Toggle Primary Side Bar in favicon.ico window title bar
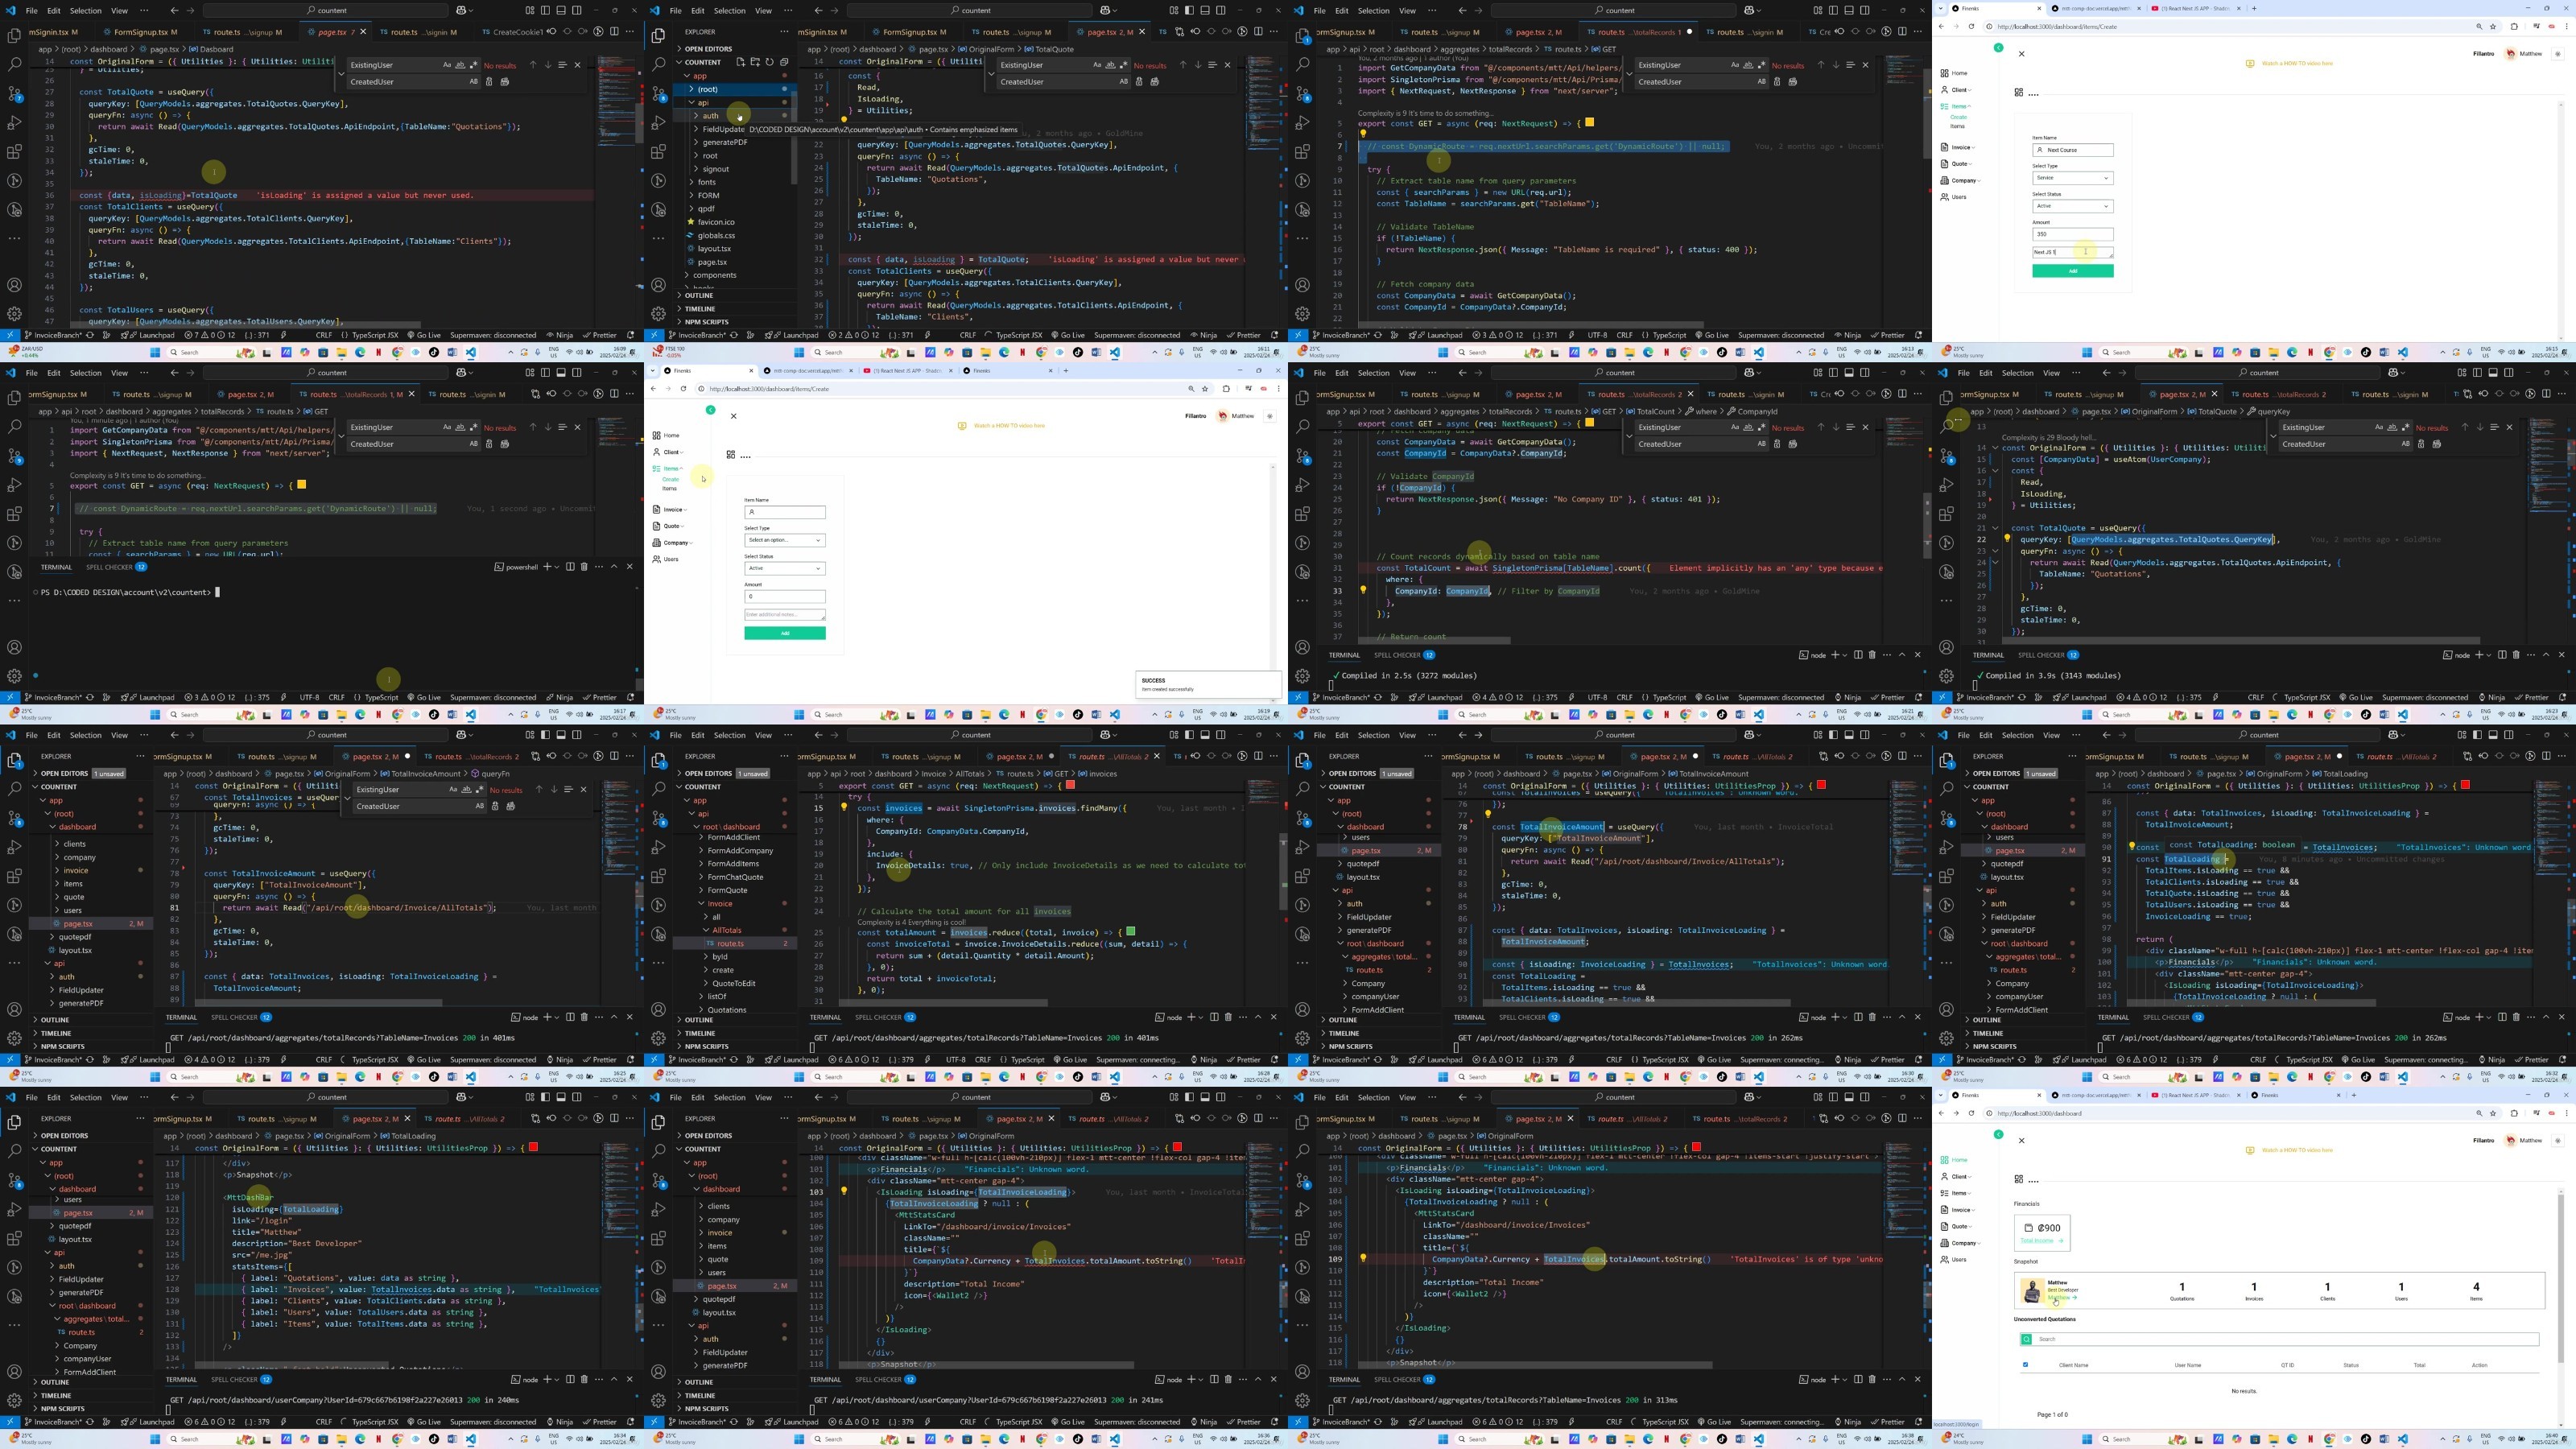This screenshot has width=2576, height=1449. [1188, 10]
